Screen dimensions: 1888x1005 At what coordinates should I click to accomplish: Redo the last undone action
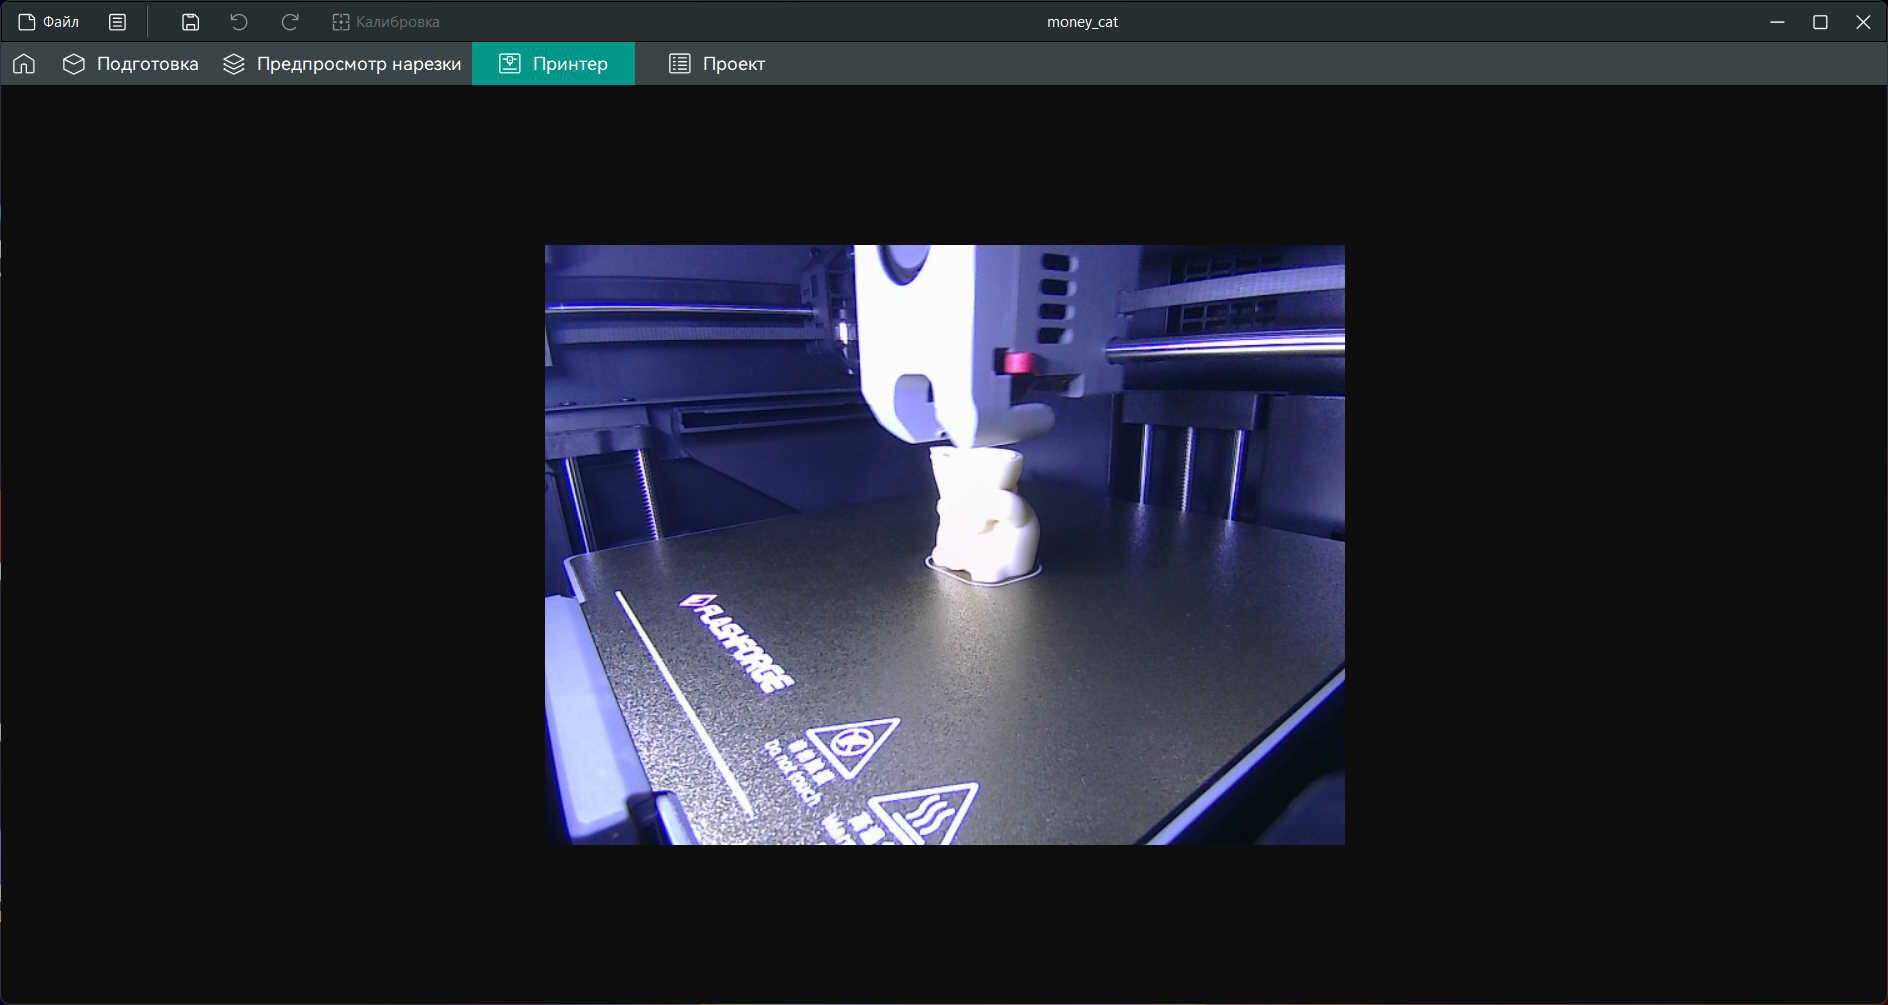tap(290, 22)
